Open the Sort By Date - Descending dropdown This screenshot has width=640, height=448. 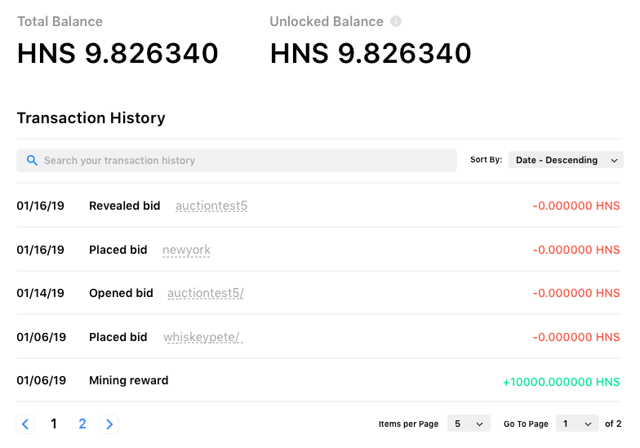[x=566, y=160]
